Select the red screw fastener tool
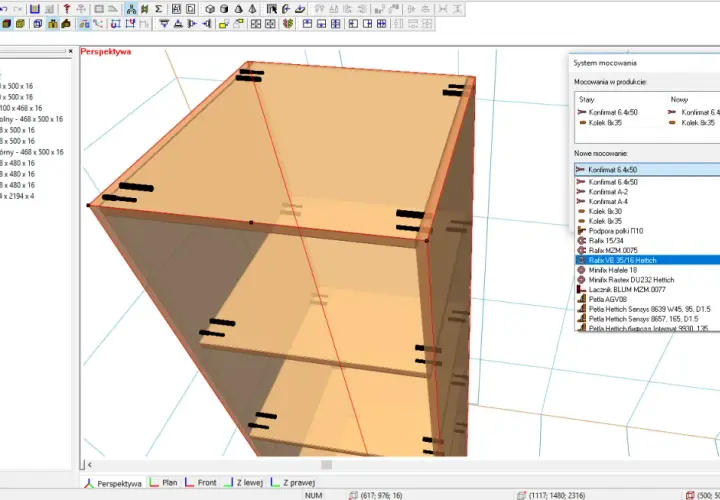Viewport: 720px width, 500px height. (67, 9)
